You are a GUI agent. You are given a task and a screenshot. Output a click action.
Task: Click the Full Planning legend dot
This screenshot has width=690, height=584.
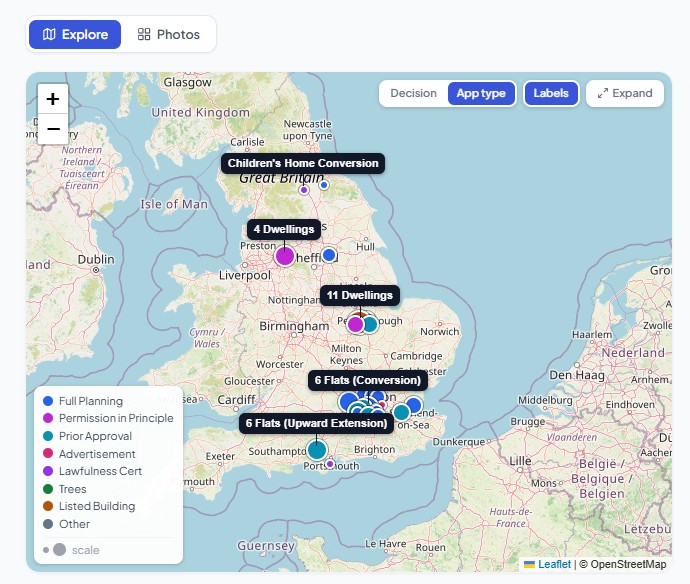48,401
